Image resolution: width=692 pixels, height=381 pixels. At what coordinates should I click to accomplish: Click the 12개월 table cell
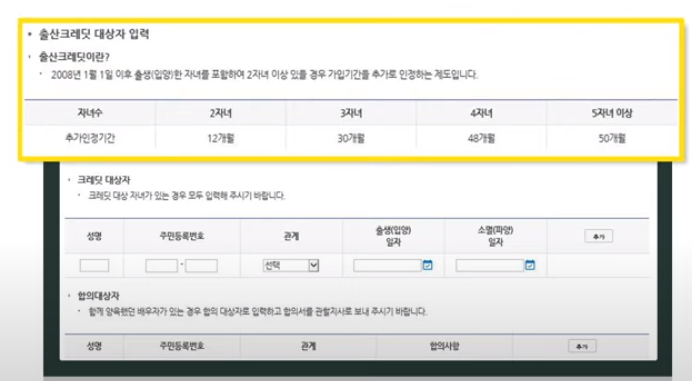(x=221, y=138)
